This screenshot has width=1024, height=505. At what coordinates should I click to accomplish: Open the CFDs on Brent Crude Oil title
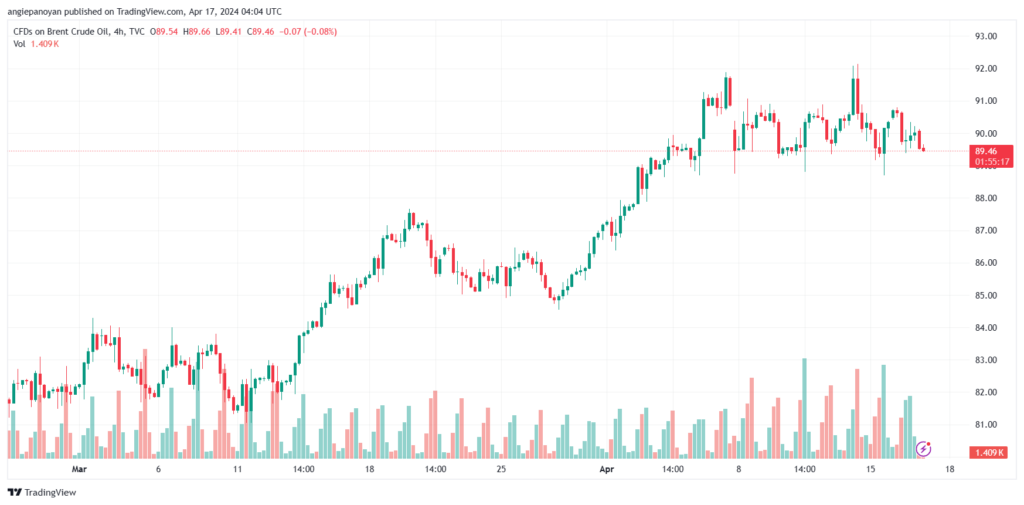[58, 31]
